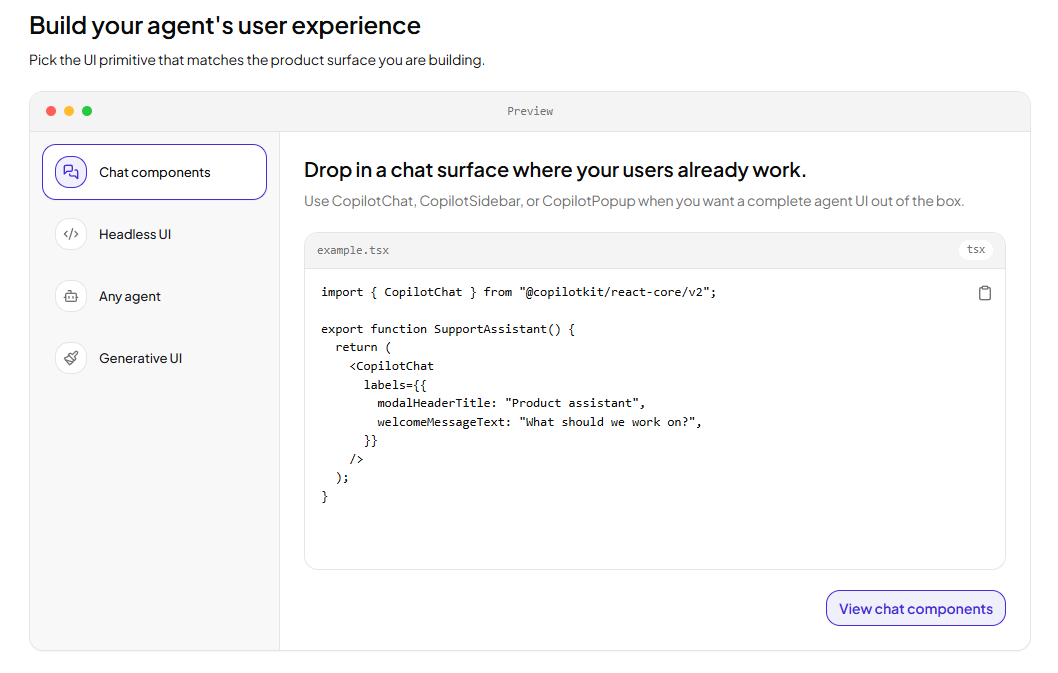Click the 'Build your agent's user experience' heading
Image resolution: width=1058 pixels, height=673 pixels.
click(225, 26)
